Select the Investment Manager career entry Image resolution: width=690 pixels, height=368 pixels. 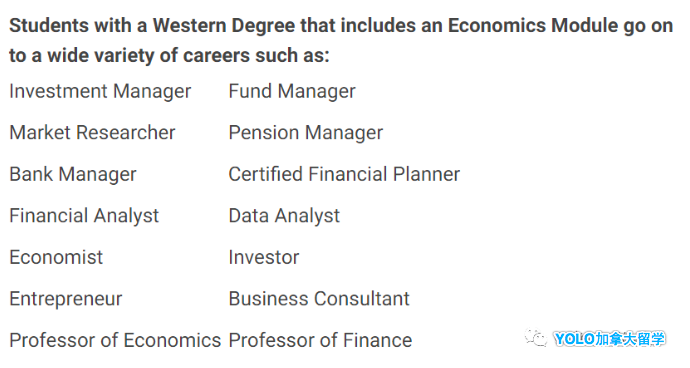click(x=100, y=92)
